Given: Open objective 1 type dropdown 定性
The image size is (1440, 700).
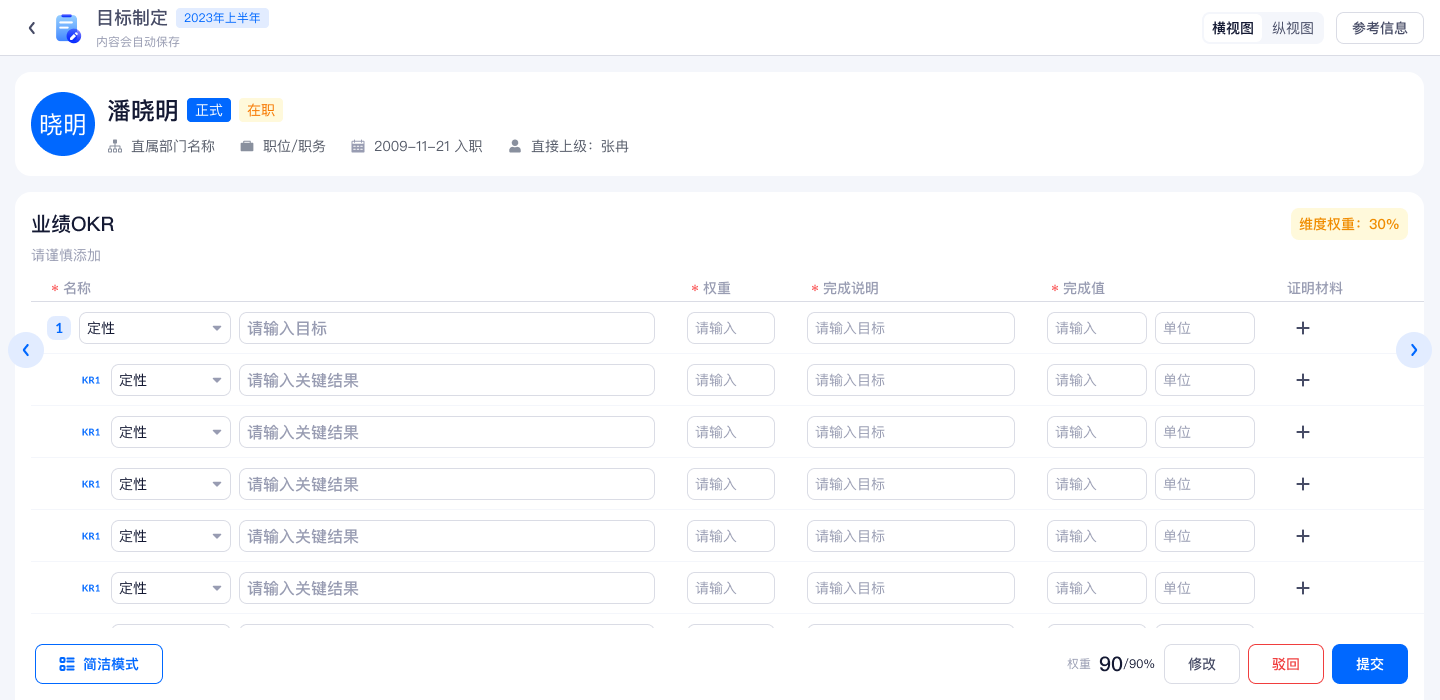Looking at the screenshot, I should tap(155, 328).
